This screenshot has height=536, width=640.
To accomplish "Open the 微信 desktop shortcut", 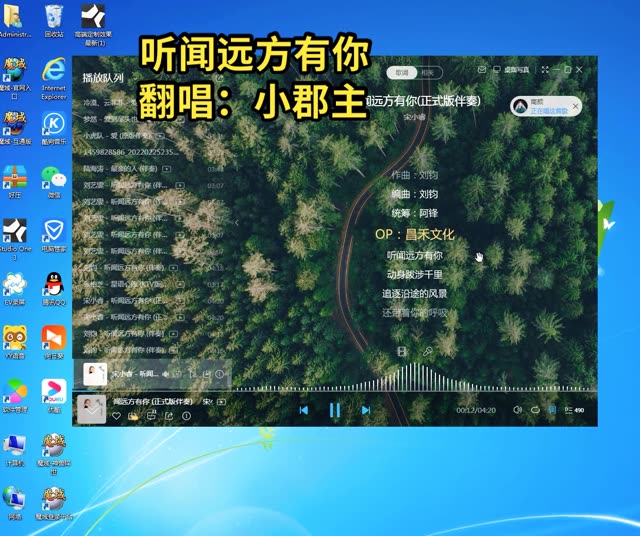I will (53, 182).
